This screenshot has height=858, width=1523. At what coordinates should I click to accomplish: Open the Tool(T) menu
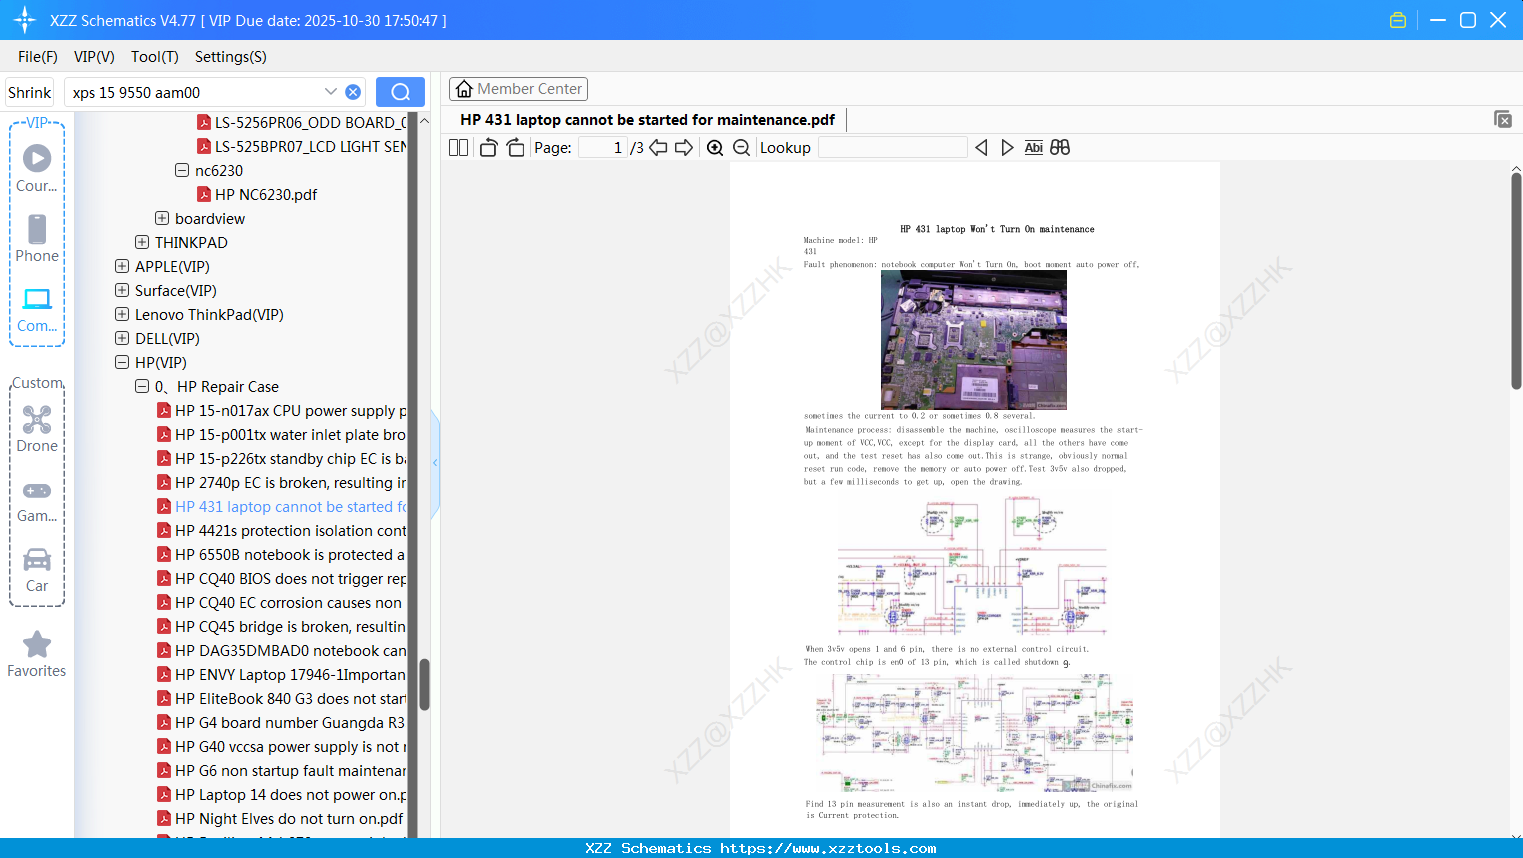click(x=155, y=57)
